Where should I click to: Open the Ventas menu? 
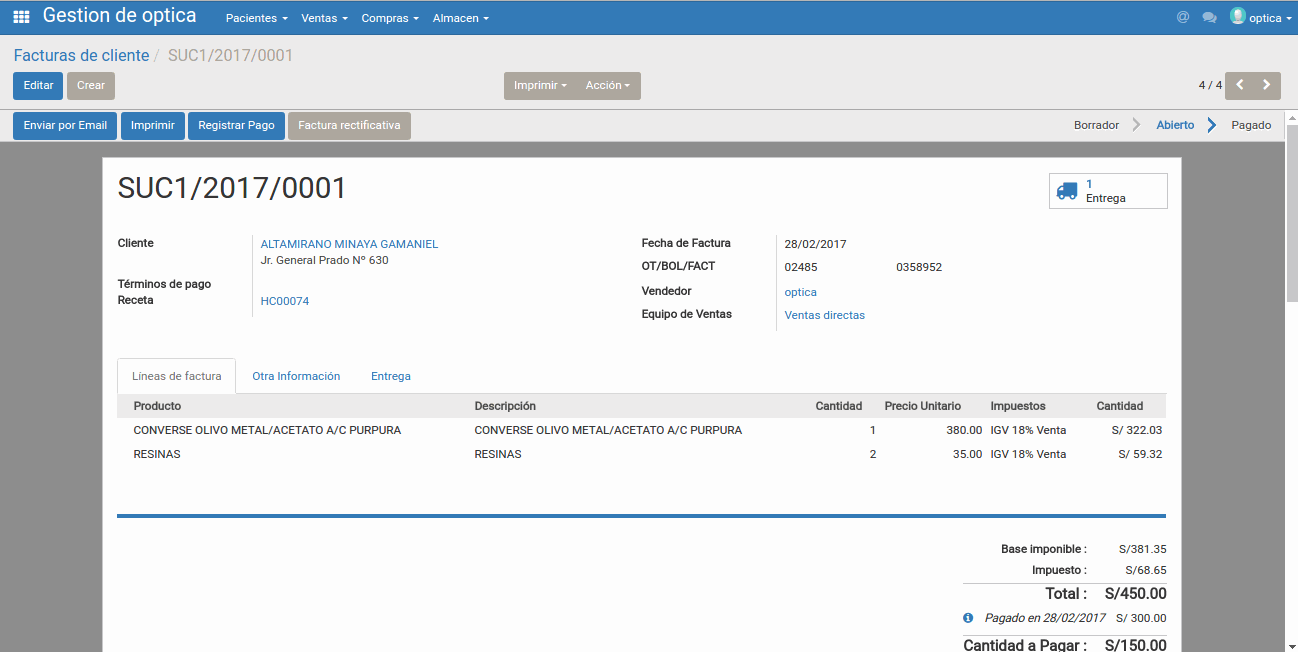coord(324,18)
